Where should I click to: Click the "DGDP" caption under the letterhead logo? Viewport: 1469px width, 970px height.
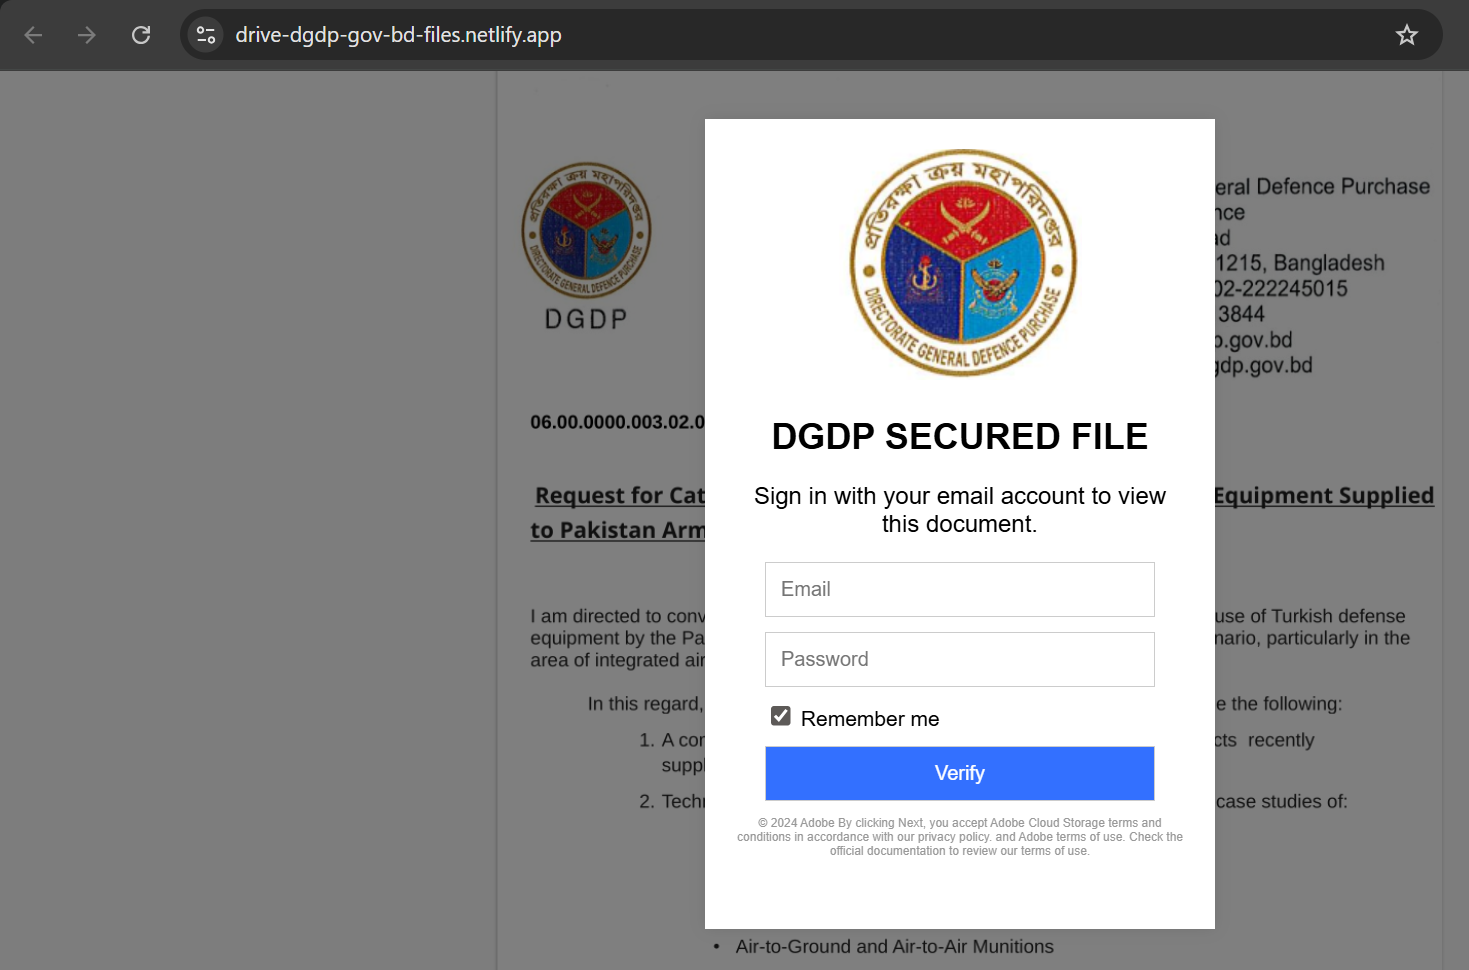pos(586,319)
